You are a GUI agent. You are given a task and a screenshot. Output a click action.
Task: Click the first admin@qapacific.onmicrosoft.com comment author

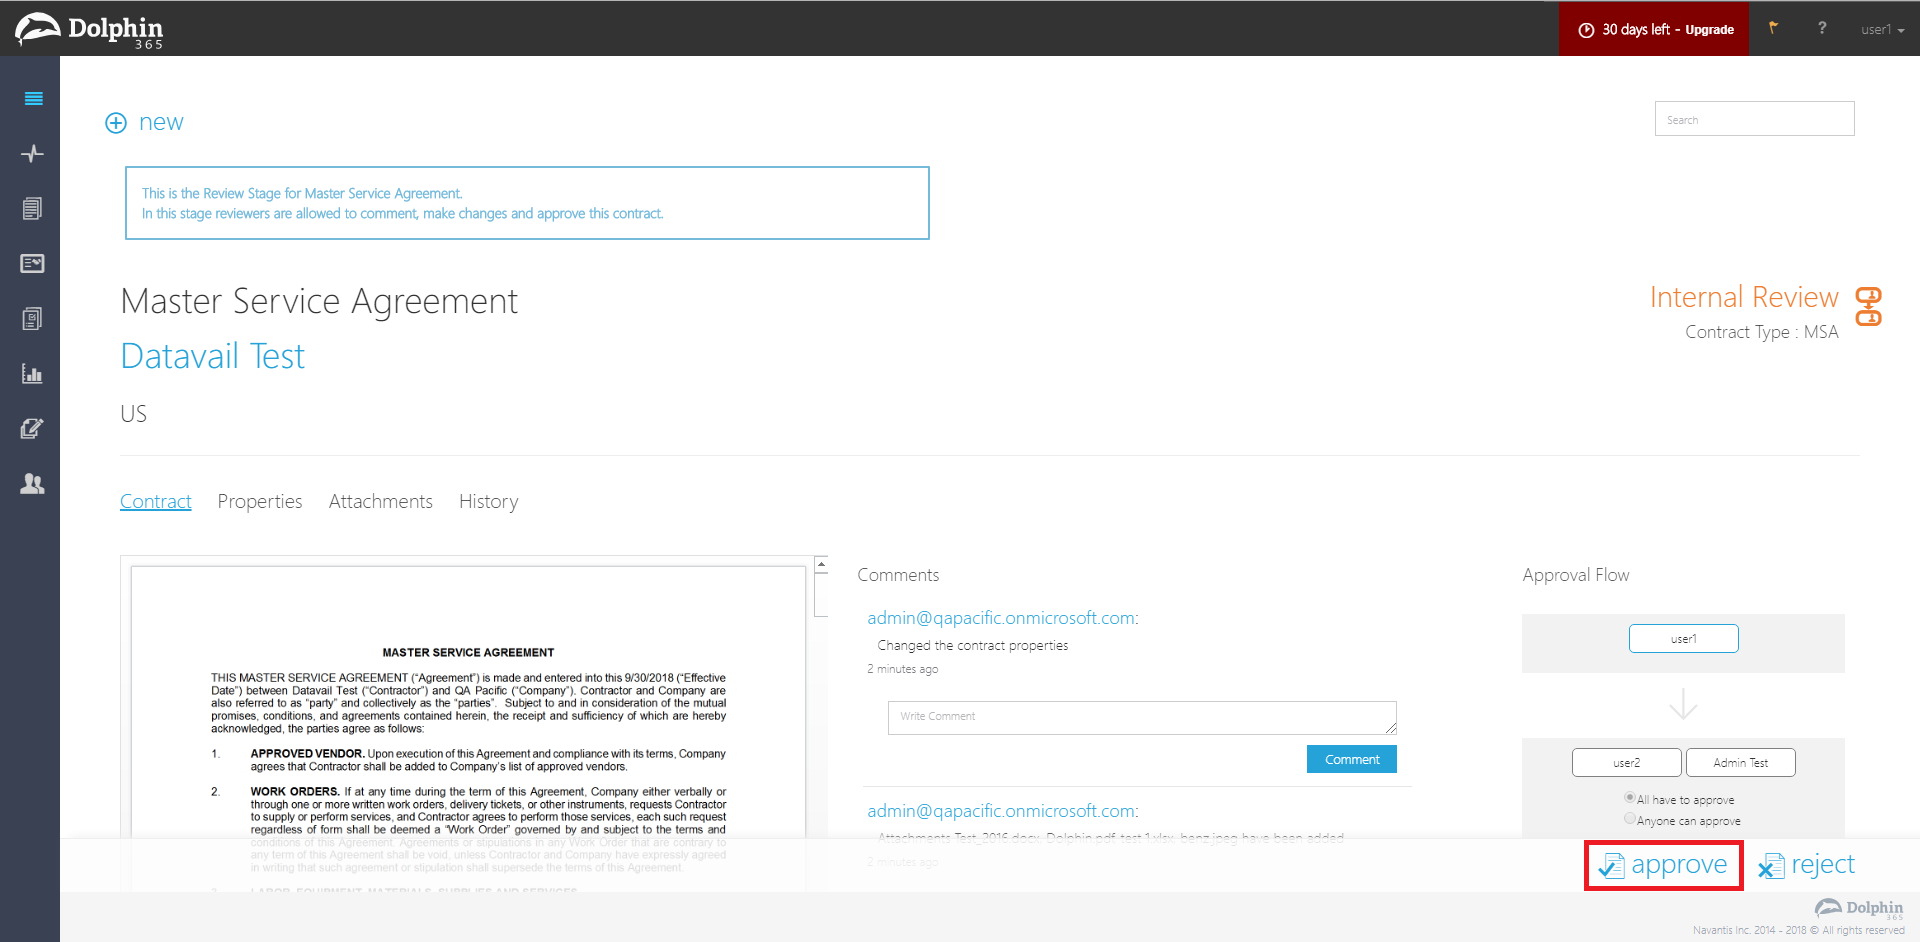(1003, 618)
